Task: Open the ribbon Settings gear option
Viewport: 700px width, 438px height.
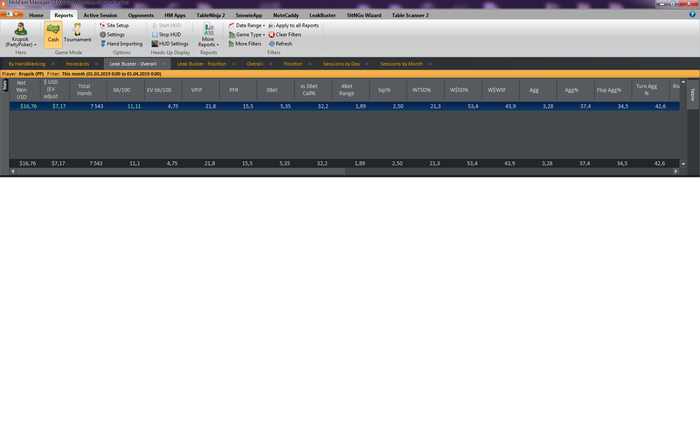Action: (112, 34)
